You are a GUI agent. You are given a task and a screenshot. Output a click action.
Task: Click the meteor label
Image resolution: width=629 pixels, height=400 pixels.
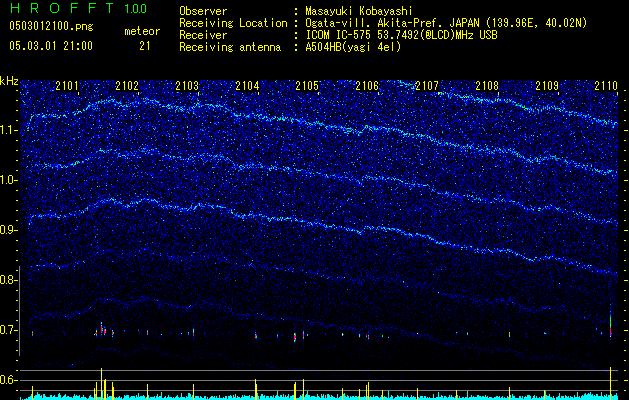(141, 31)
